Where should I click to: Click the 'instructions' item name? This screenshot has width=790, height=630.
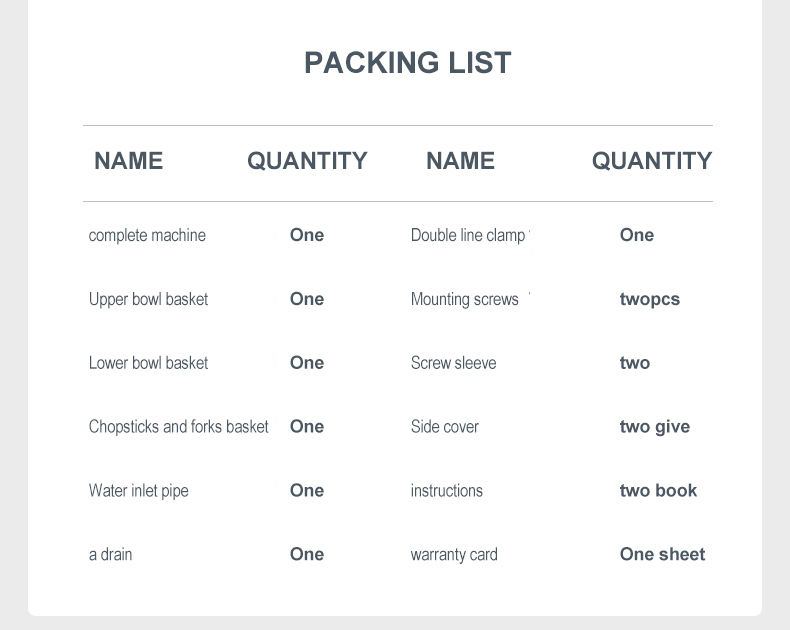[446, 491]
